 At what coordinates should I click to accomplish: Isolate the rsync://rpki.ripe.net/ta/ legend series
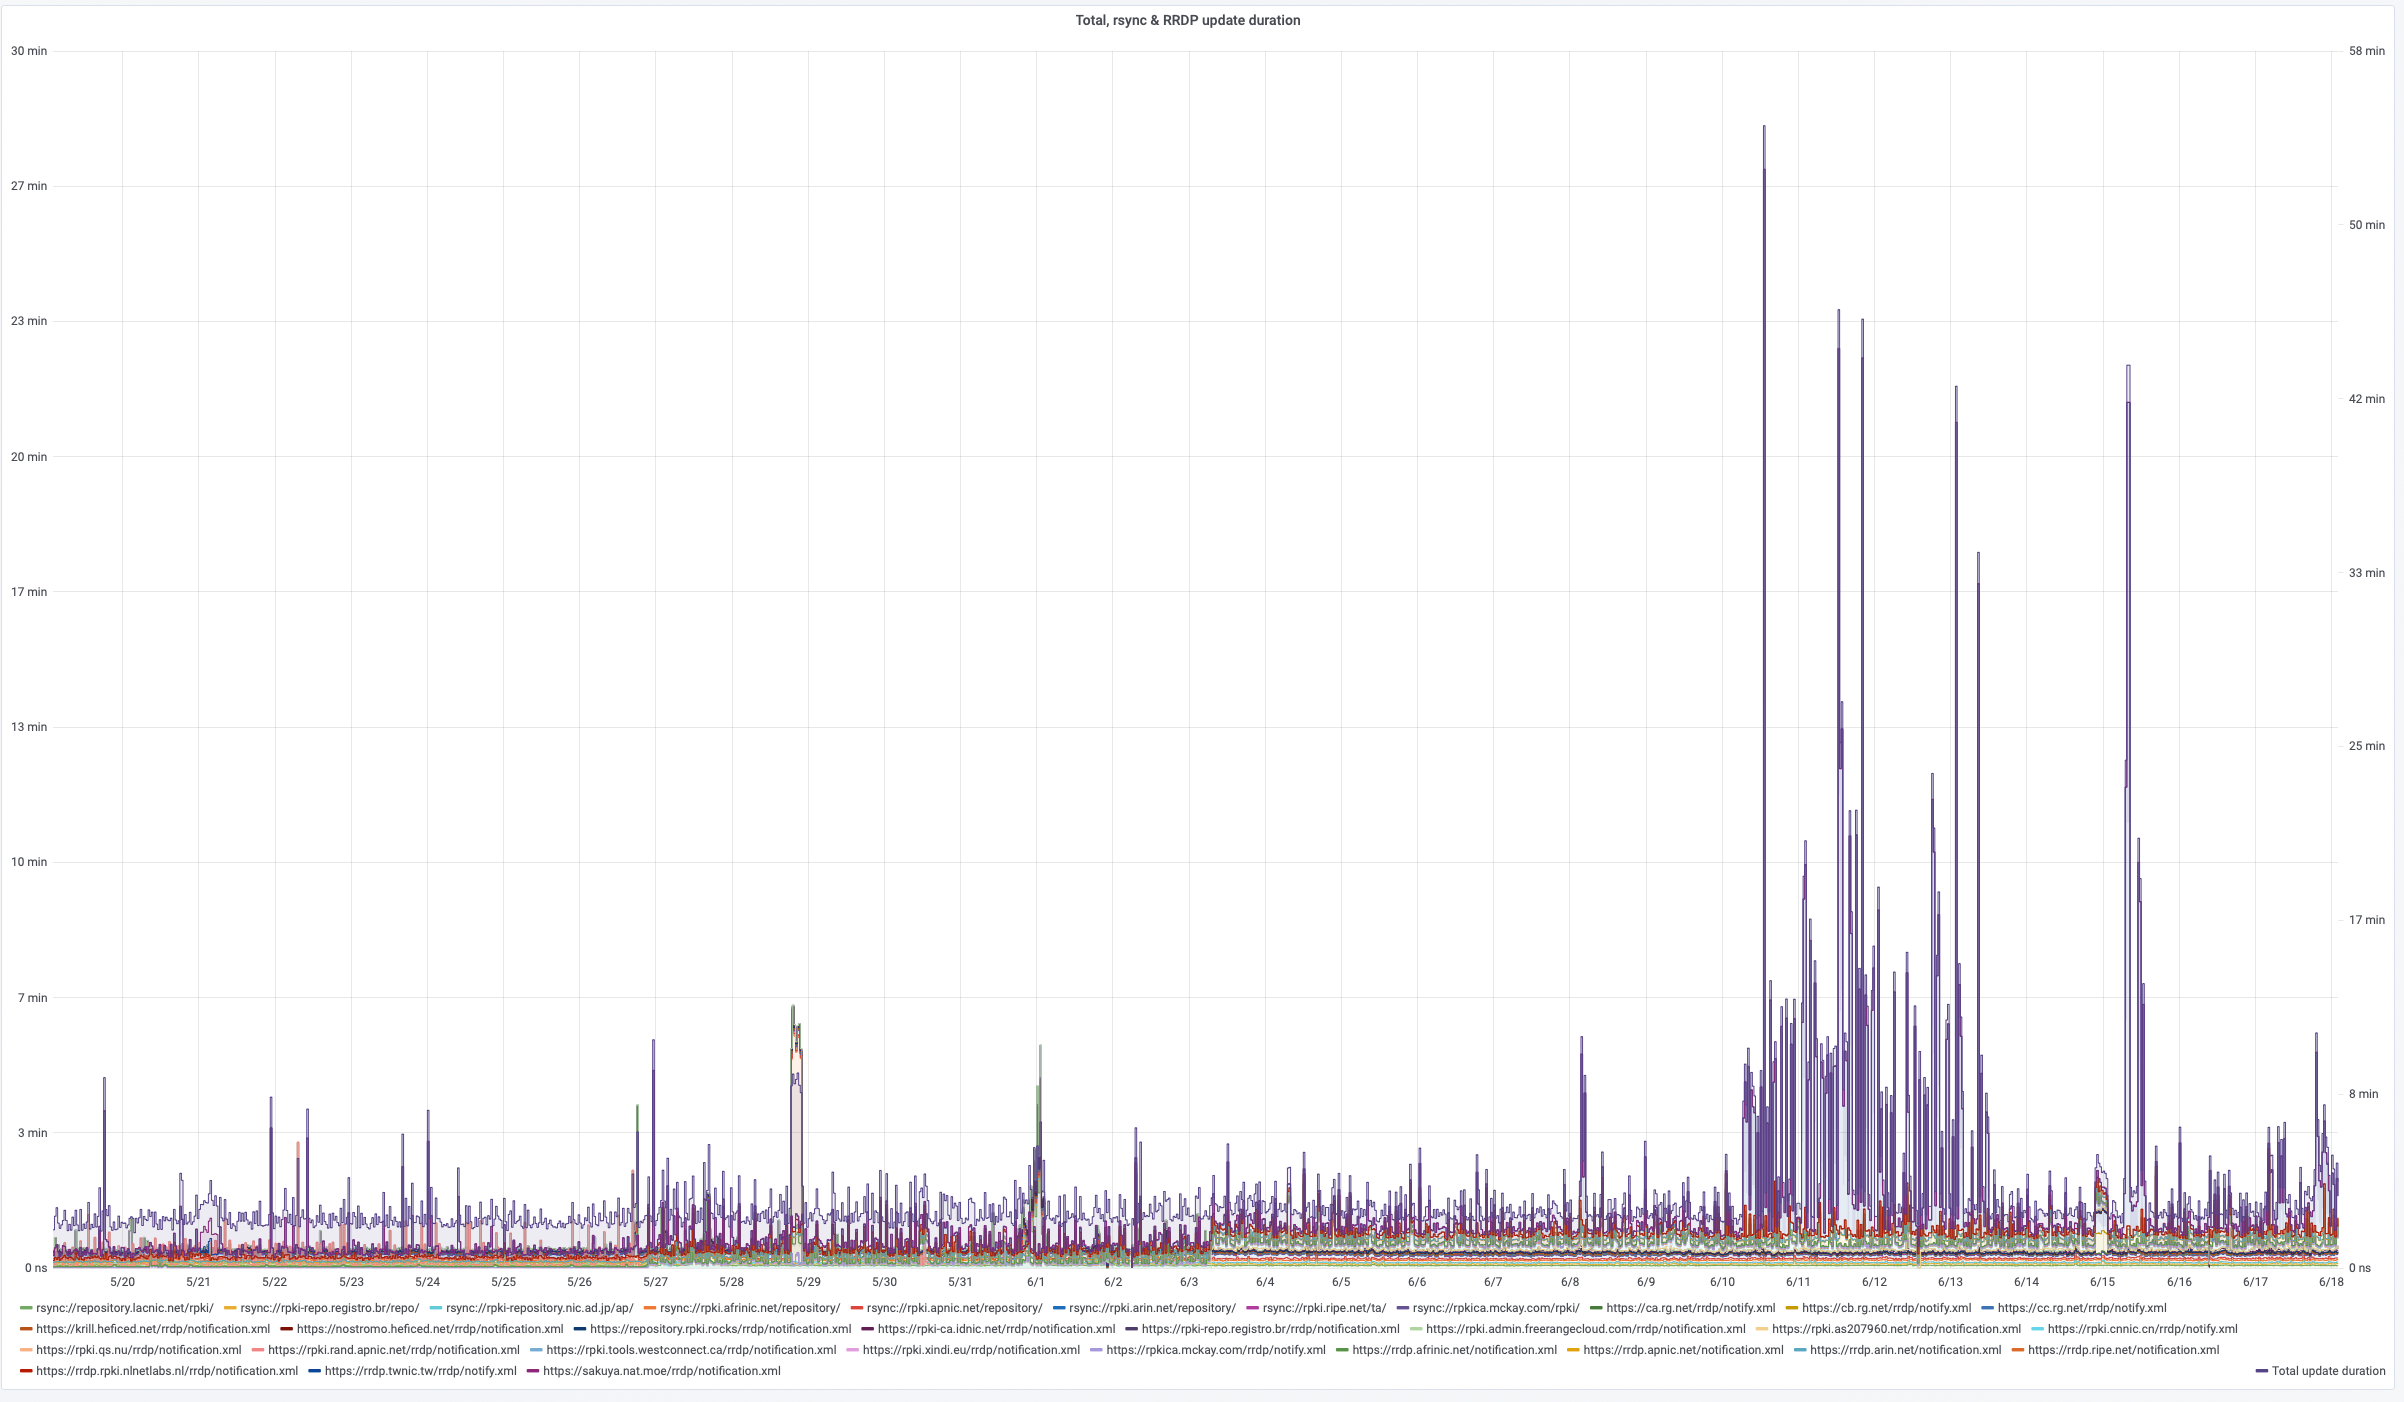[x=1323, y=1308]
